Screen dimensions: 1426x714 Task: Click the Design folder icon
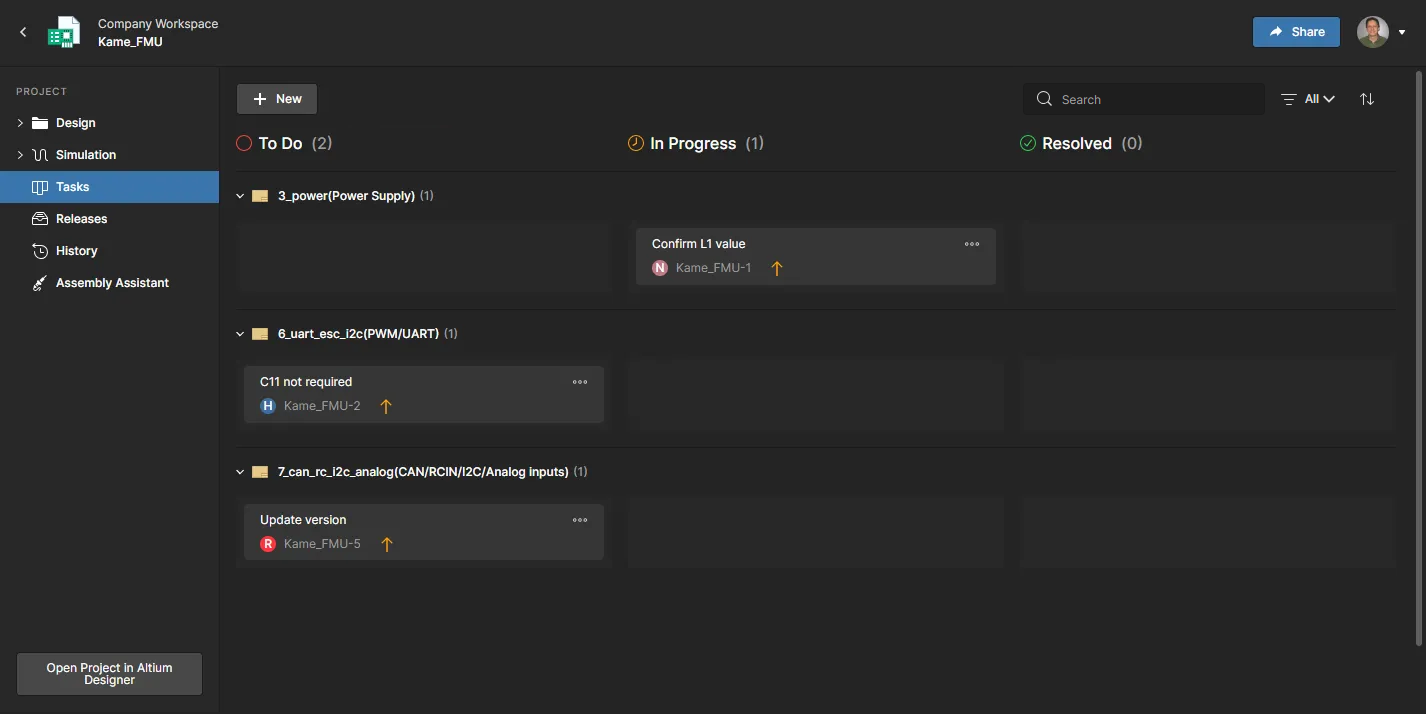[x=40, y=123]
